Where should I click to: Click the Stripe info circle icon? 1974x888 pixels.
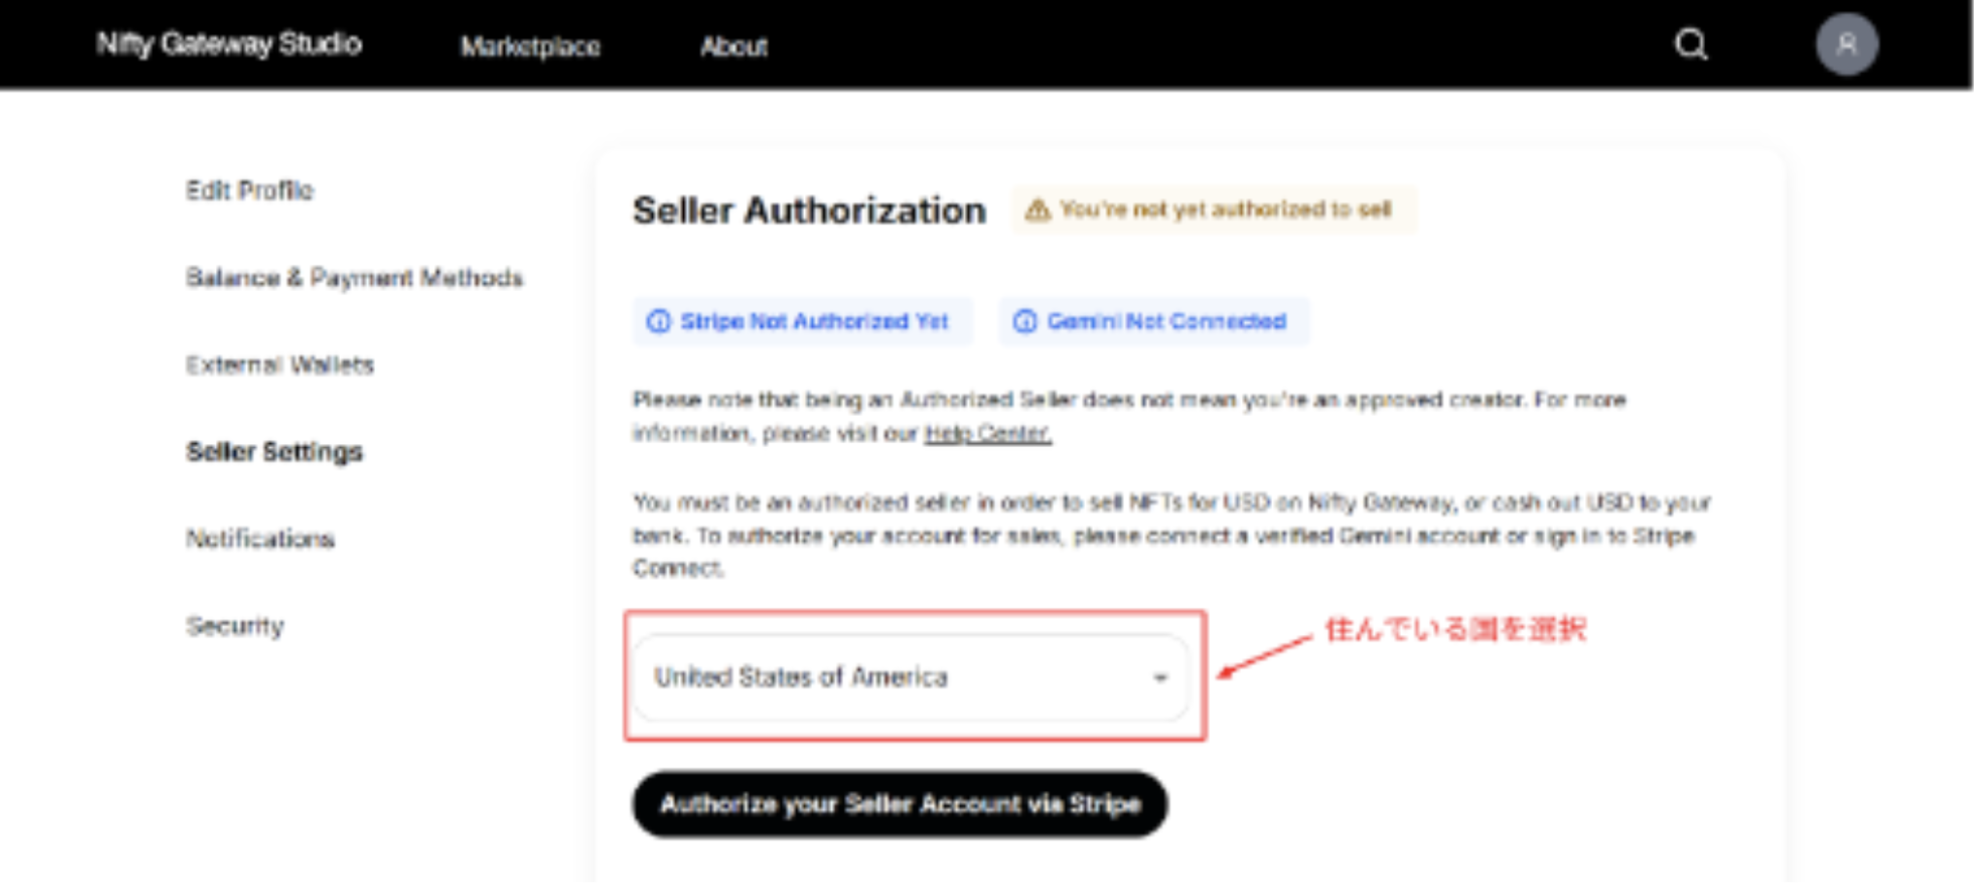pyautogui.click(x=658, y=322)
